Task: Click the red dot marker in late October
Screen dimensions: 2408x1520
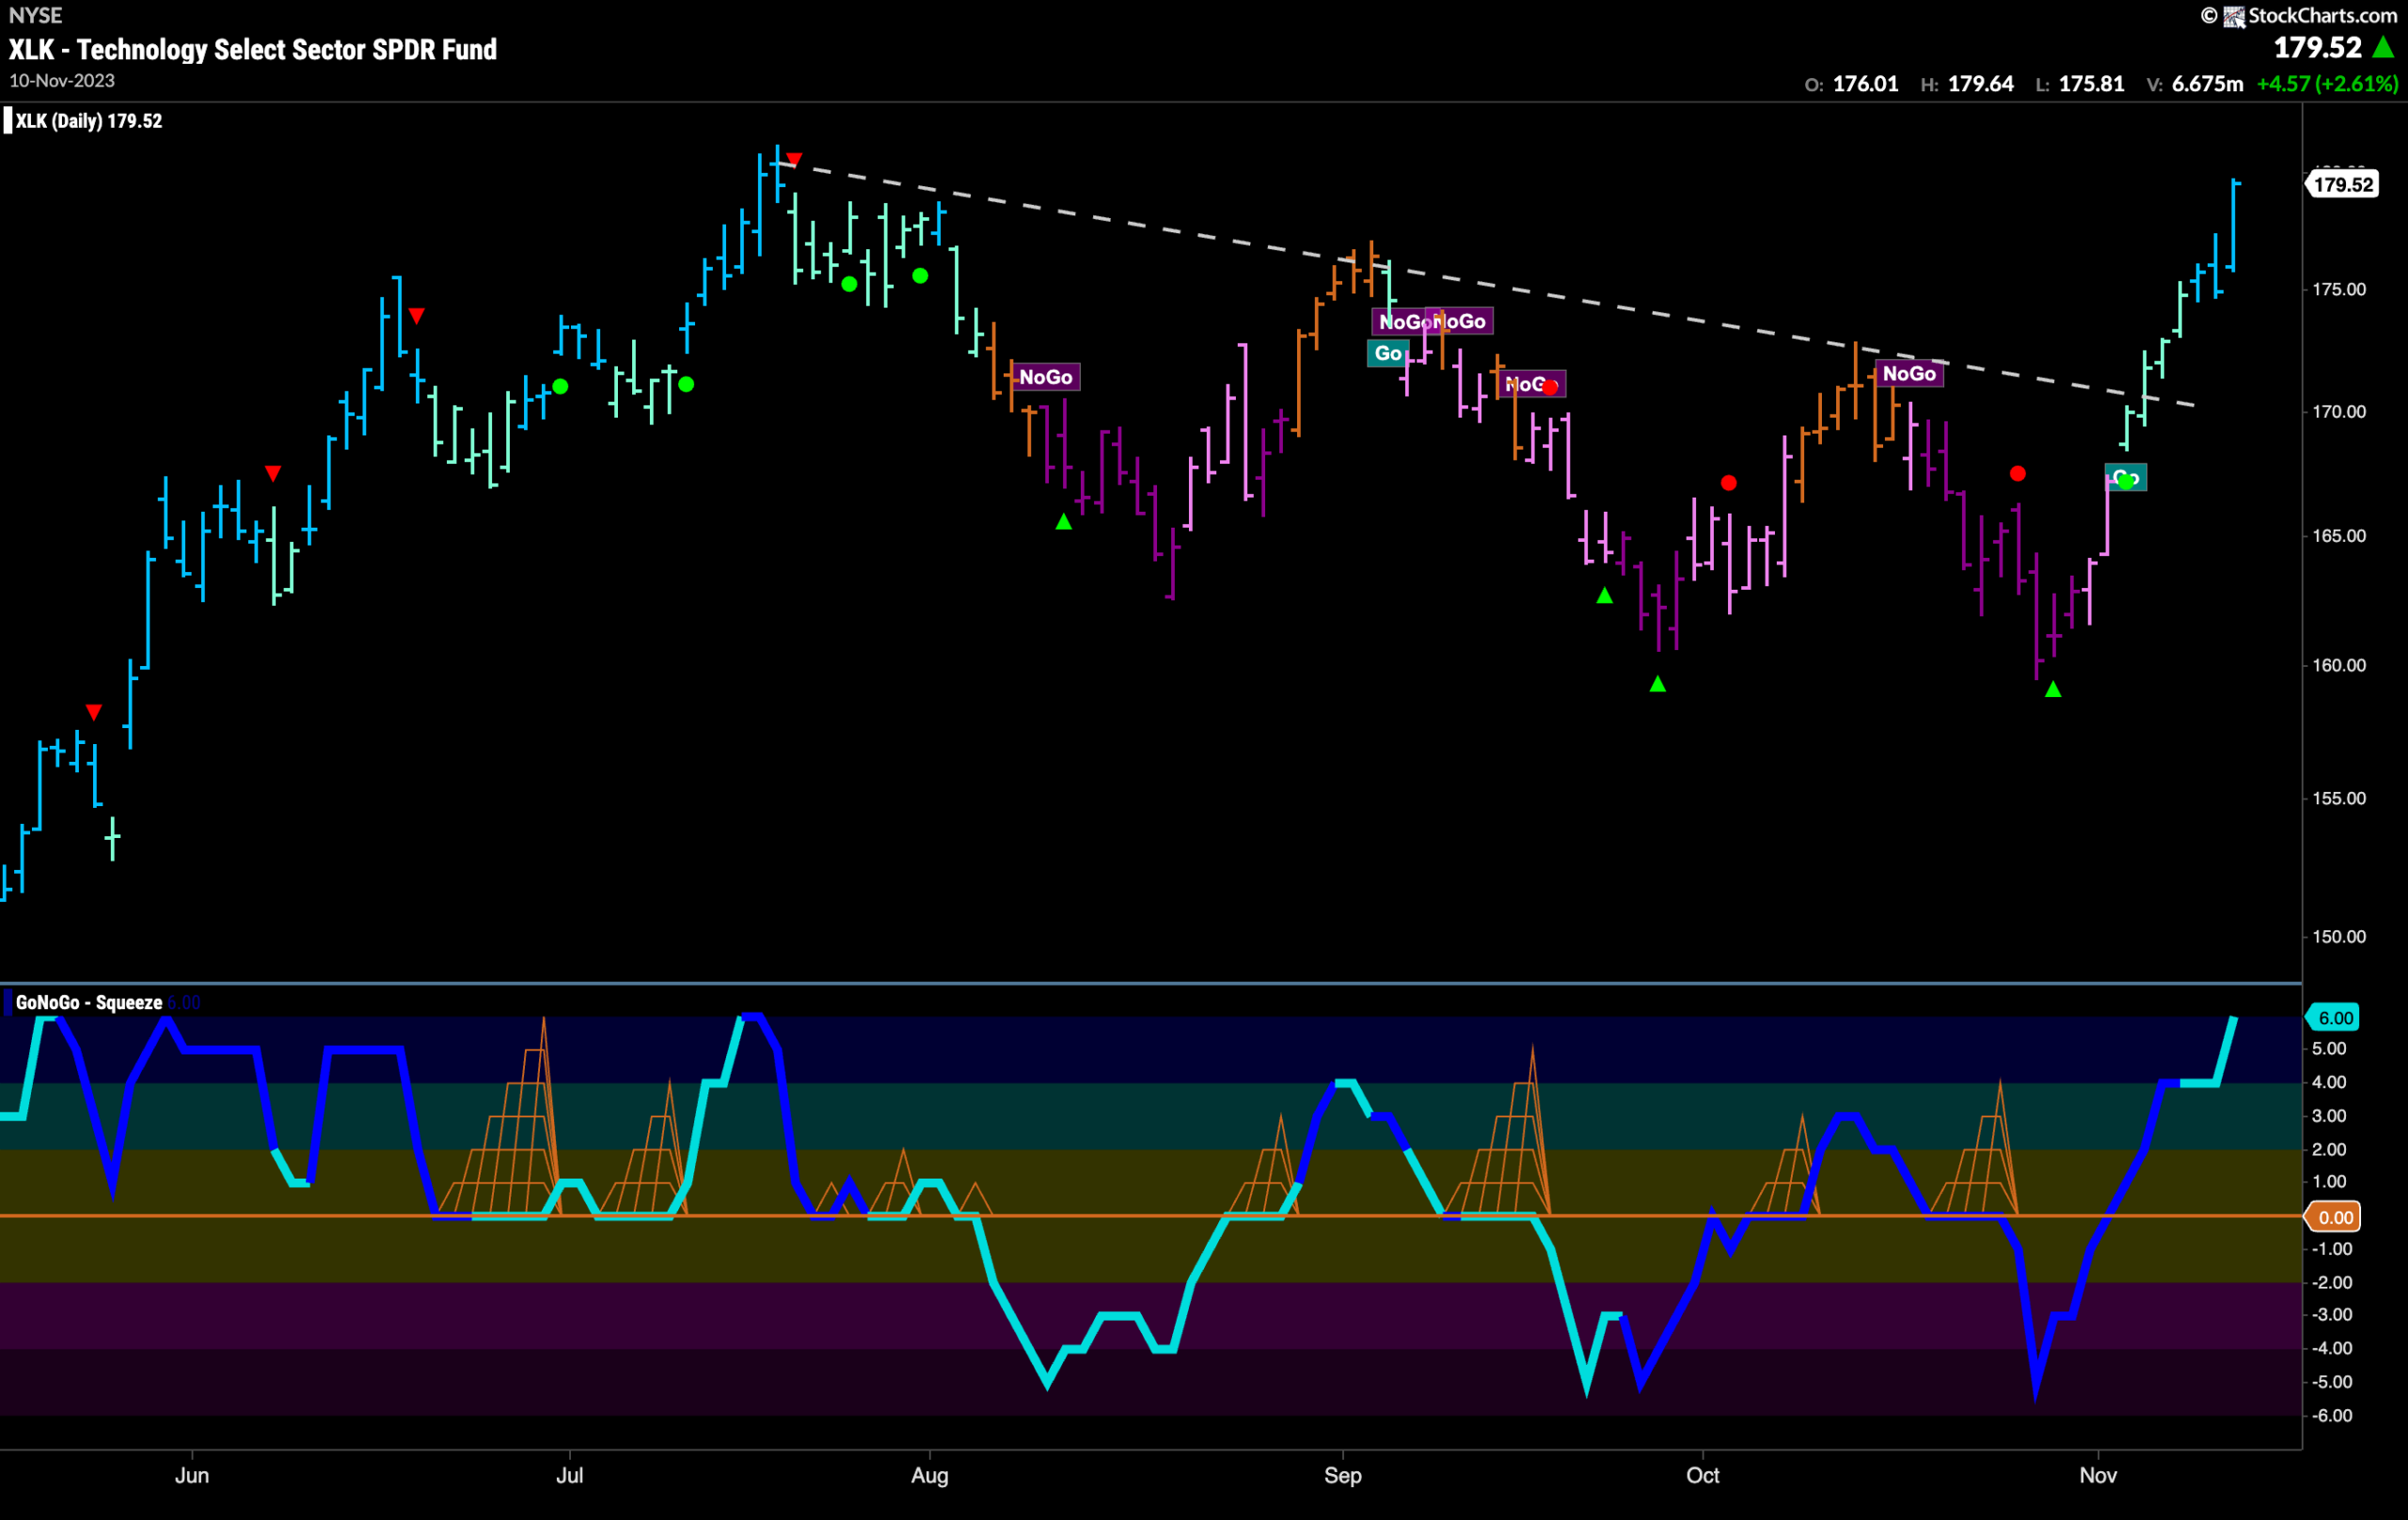Action: [2018, 473]
